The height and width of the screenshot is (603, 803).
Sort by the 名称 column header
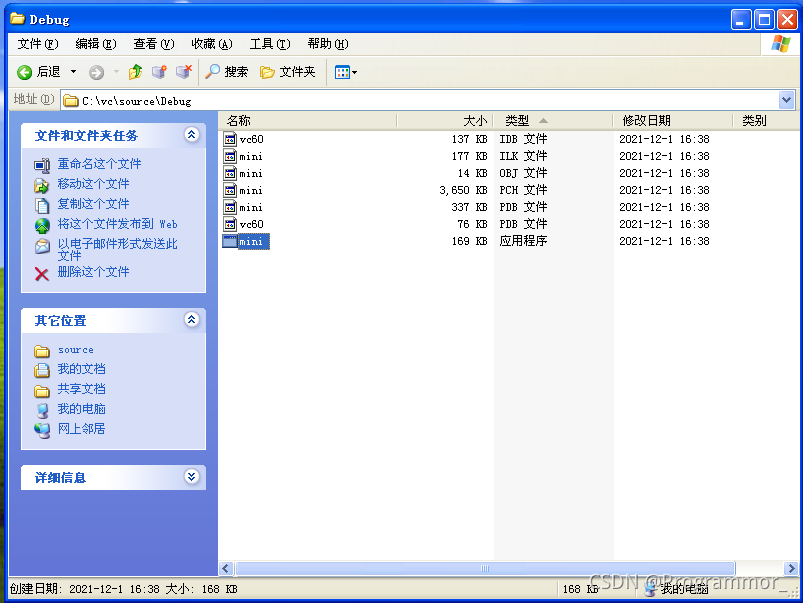pos(307,121)
